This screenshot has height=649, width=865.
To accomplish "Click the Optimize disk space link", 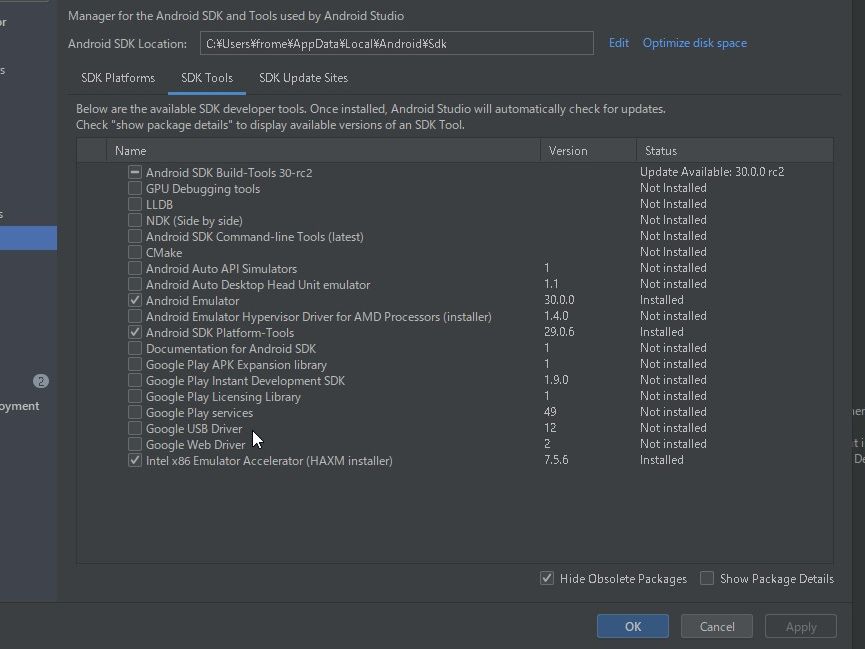I will [694, 43].
